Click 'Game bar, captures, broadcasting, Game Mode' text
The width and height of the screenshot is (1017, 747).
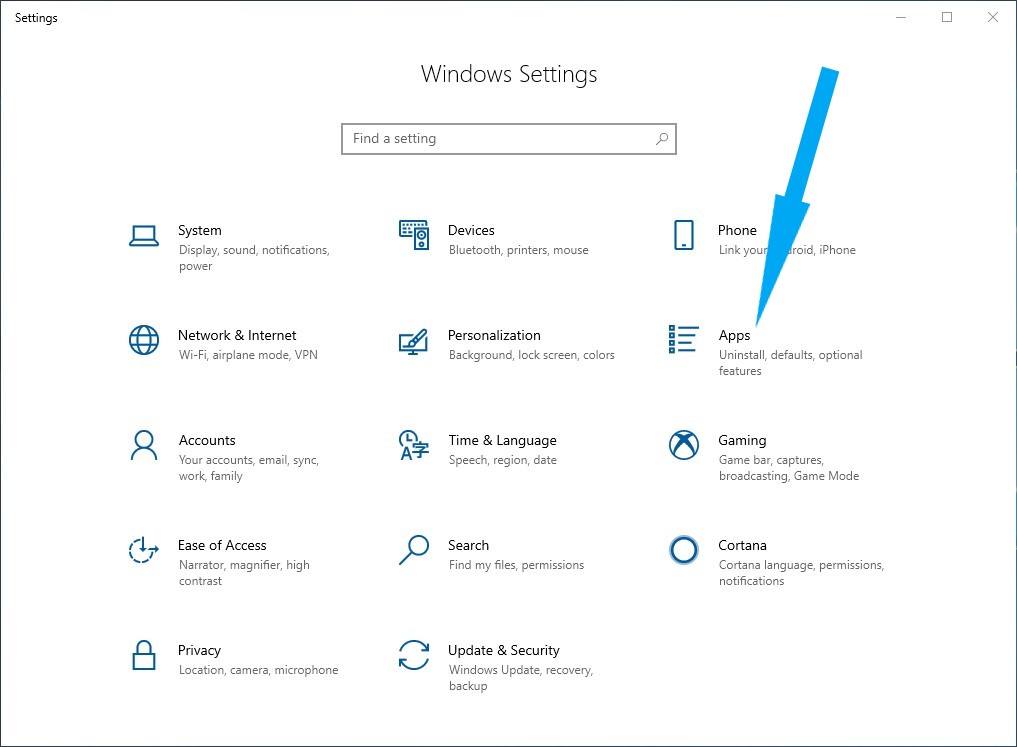(x=789, y=468)
